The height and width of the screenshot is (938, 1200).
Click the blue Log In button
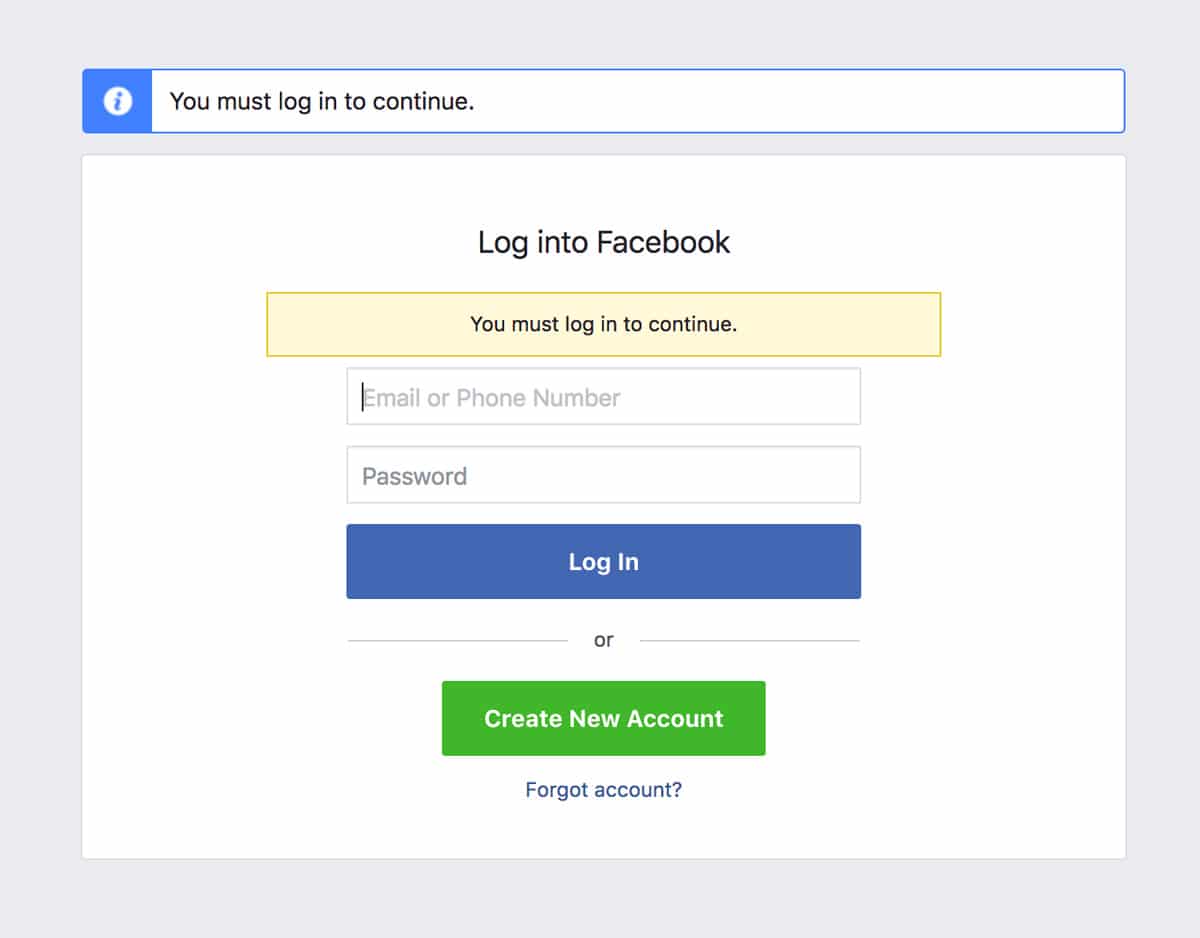[604, 561]
